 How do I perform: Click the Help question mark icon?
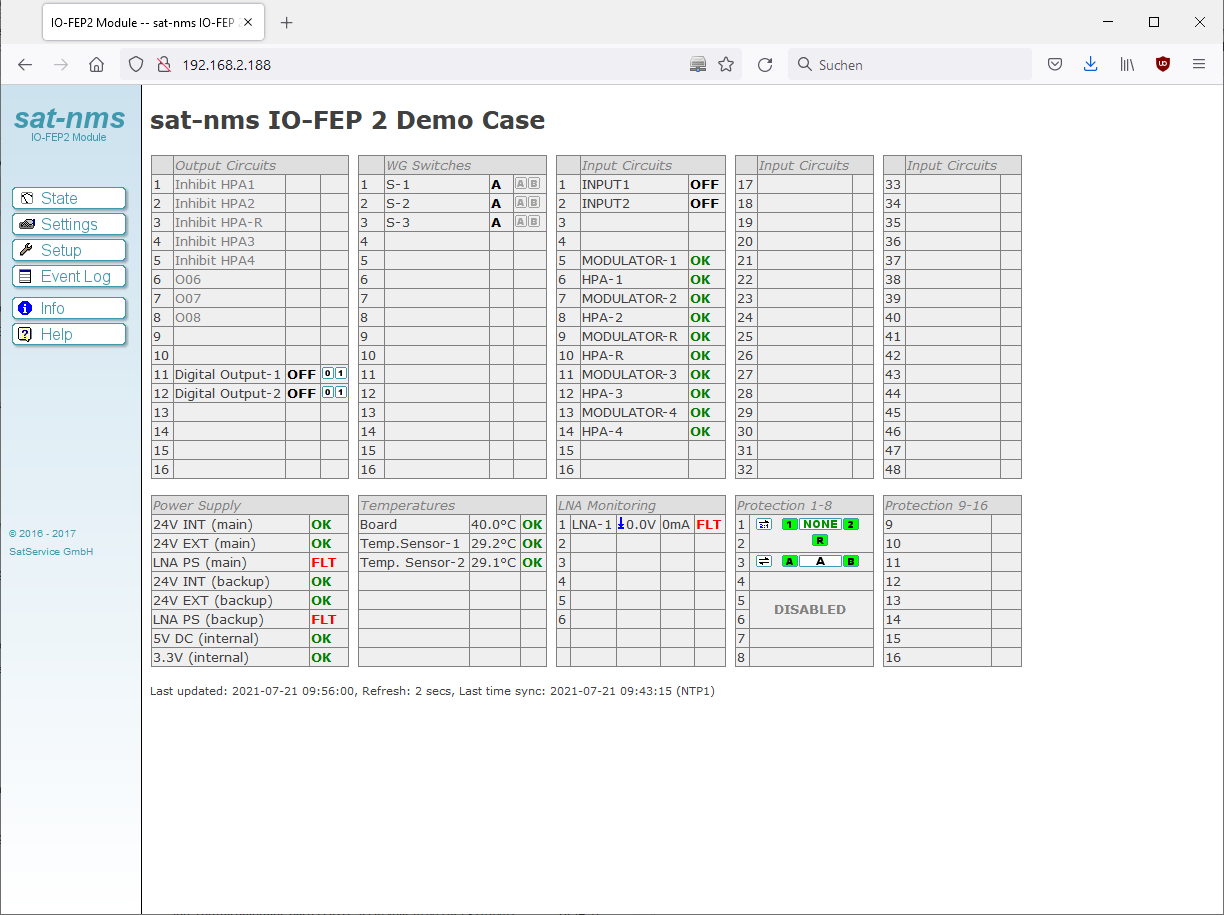(x=26, y=334)
